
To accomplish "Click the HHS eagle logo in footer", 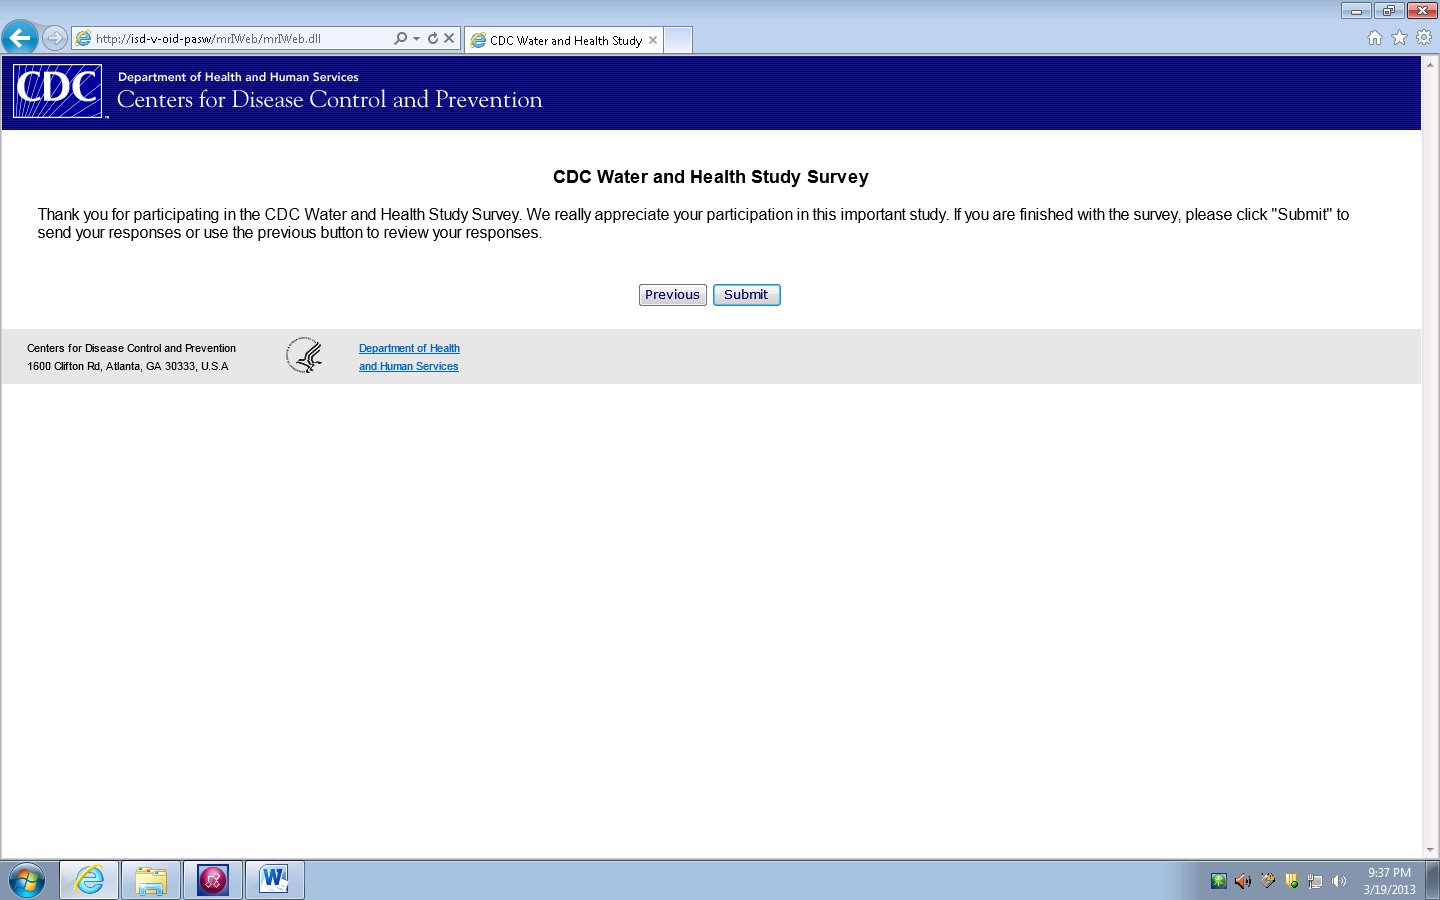I will (304, 355).
